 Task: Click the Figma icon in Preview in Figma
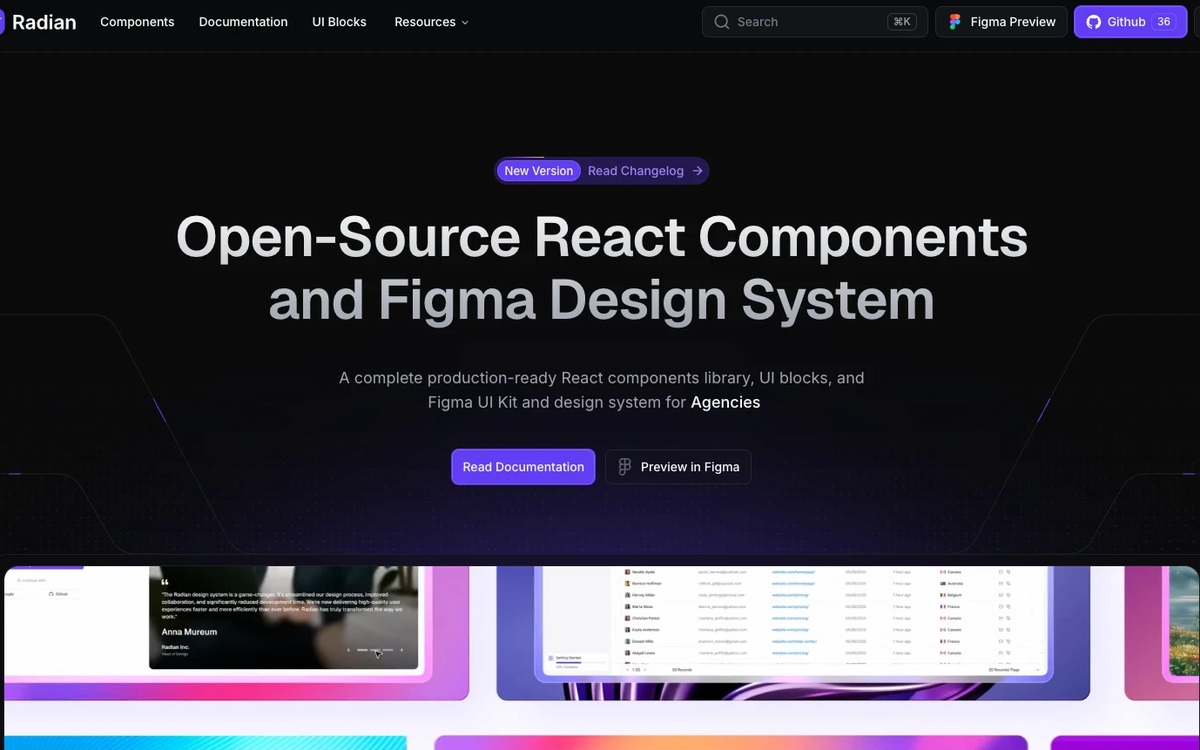point(625,467)
